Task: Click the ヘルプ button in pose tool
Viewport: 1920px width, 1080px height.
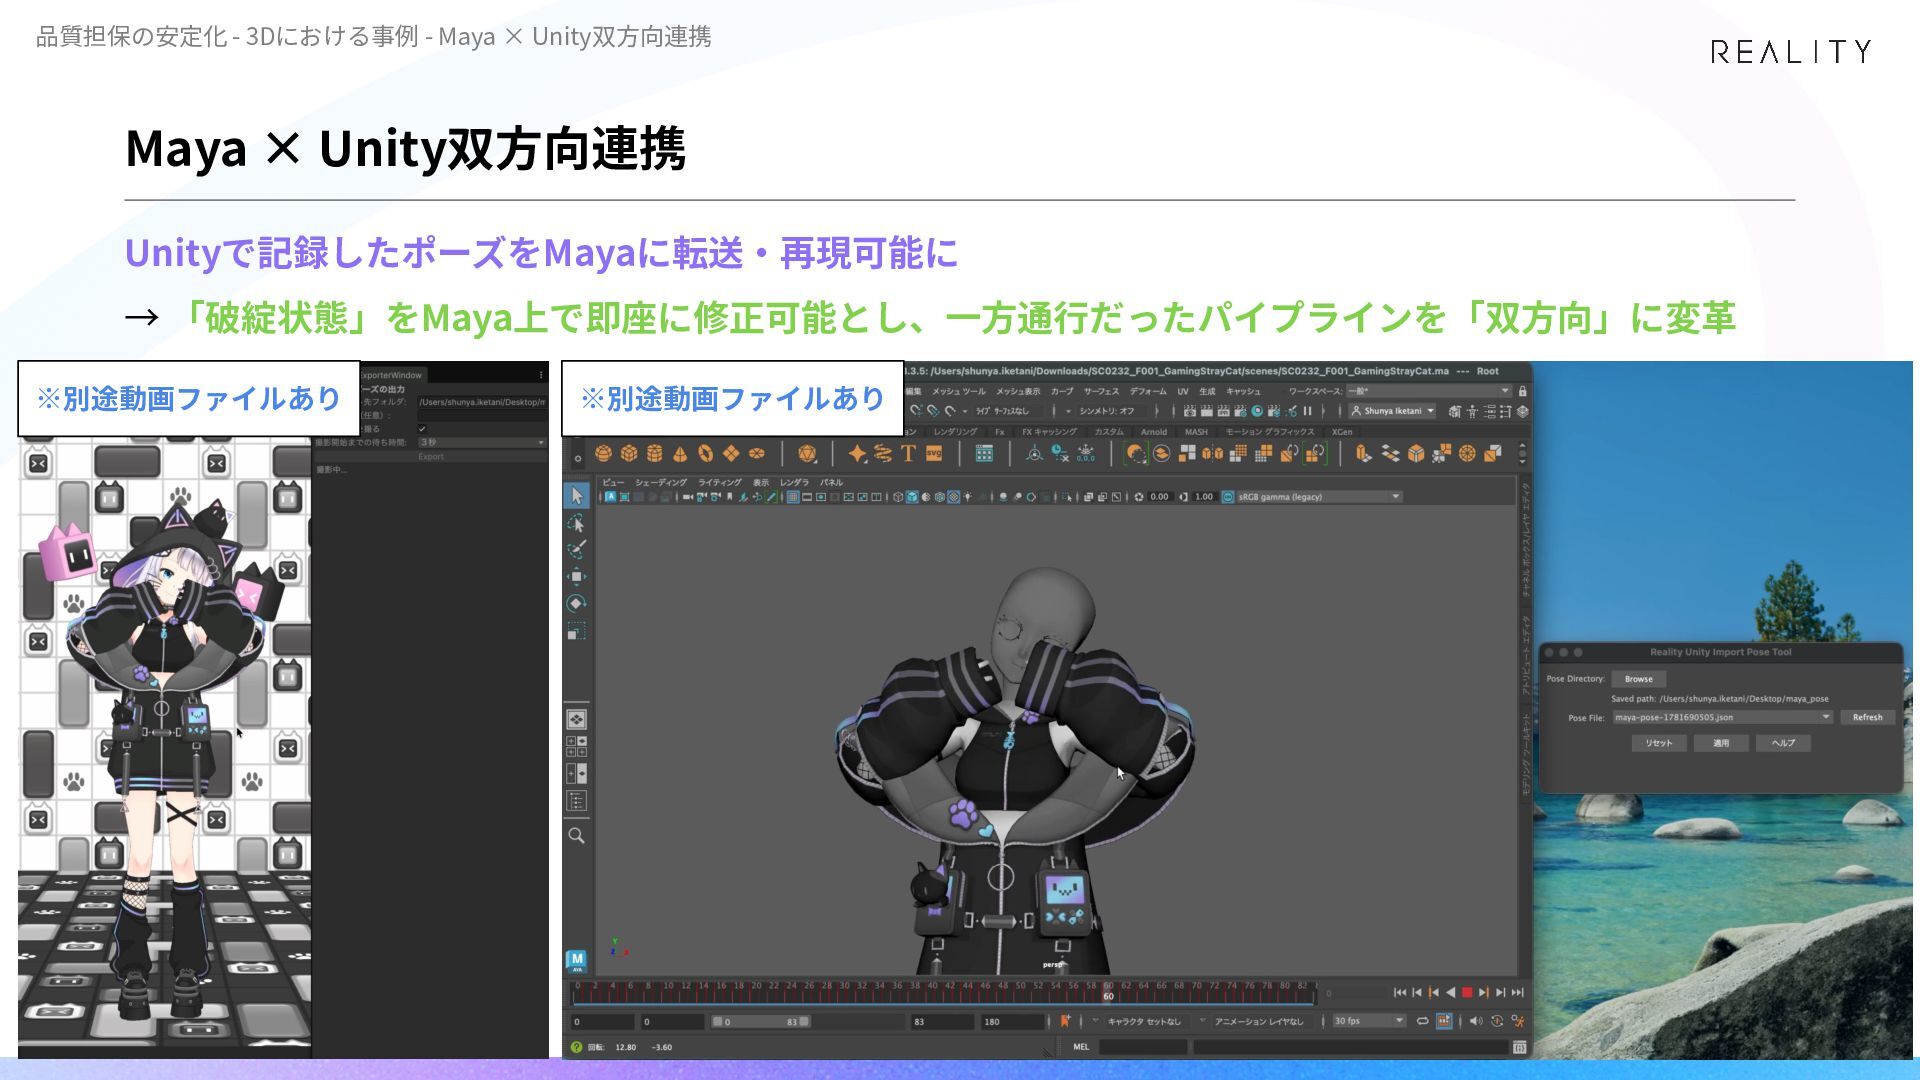Action: tap(1783, 743)
